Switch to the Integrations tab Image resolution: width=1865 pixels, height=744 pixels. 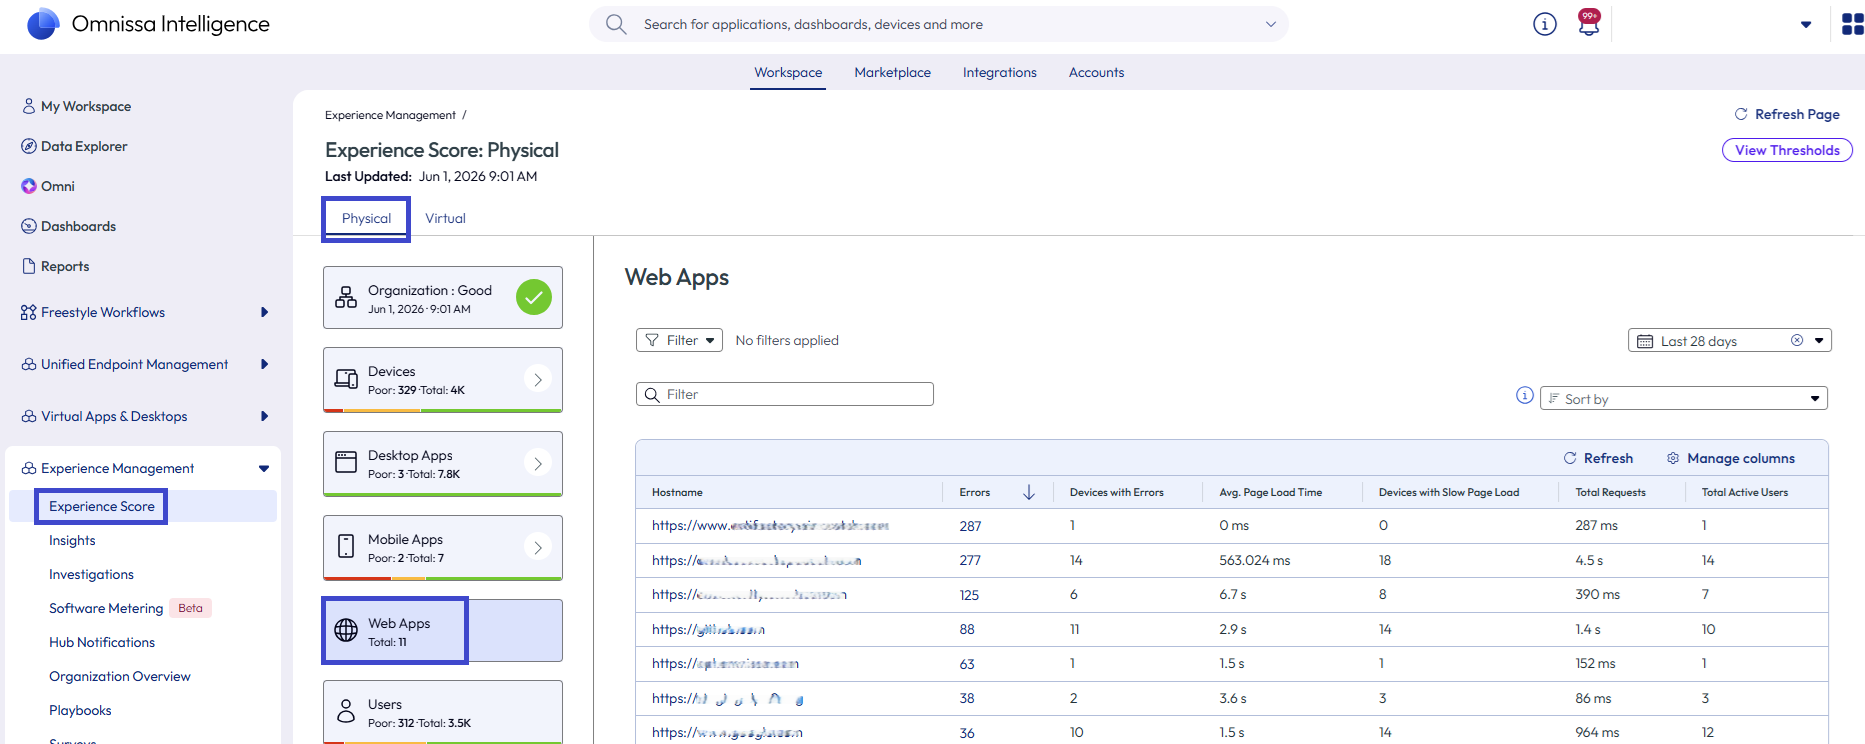[x=999, y=72]
